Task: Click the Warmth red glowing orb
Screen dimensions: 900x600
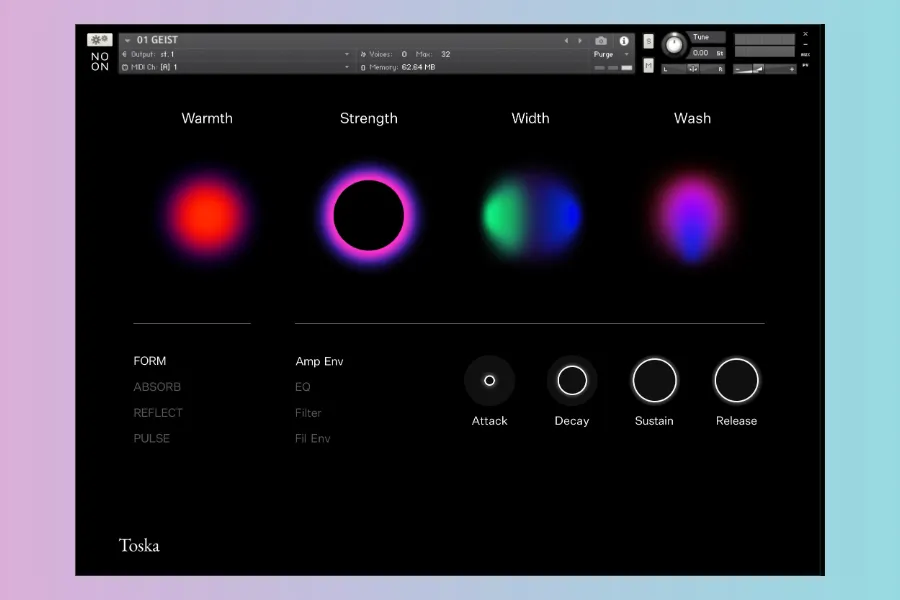Action: (207, 215)
